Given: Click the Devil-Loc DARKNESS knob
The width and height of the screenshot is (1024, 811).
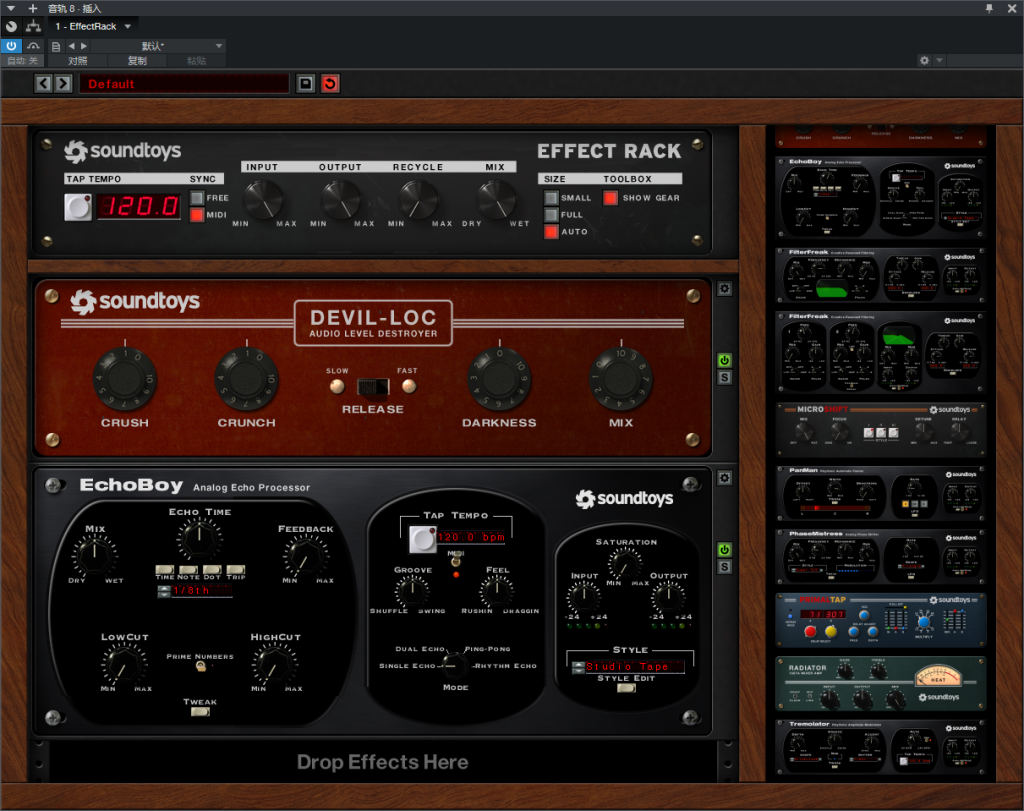Looking at the screenshot, I should click(500, 379).
